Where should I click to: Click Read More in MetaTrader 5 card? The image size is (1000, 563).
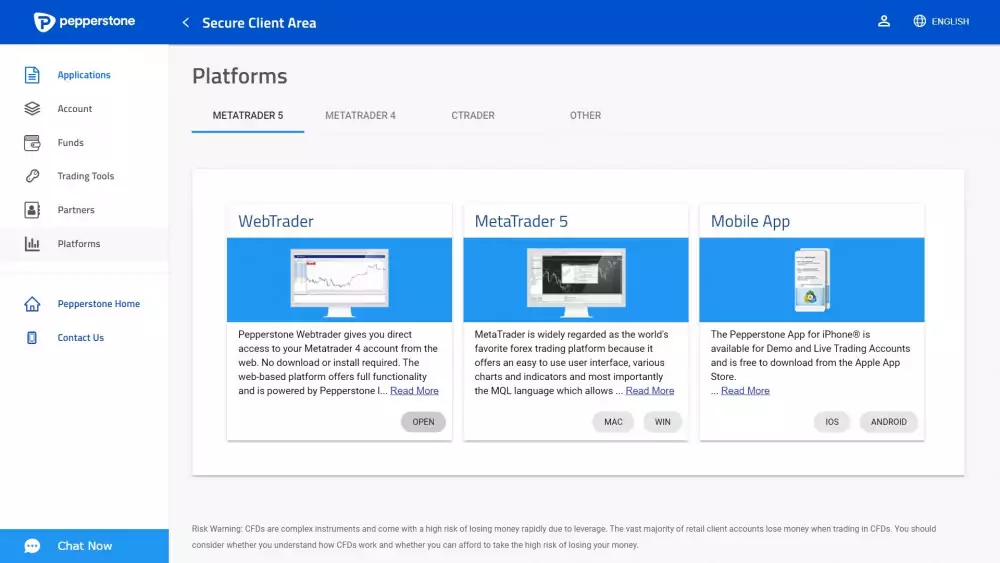(x=650, y=391)
